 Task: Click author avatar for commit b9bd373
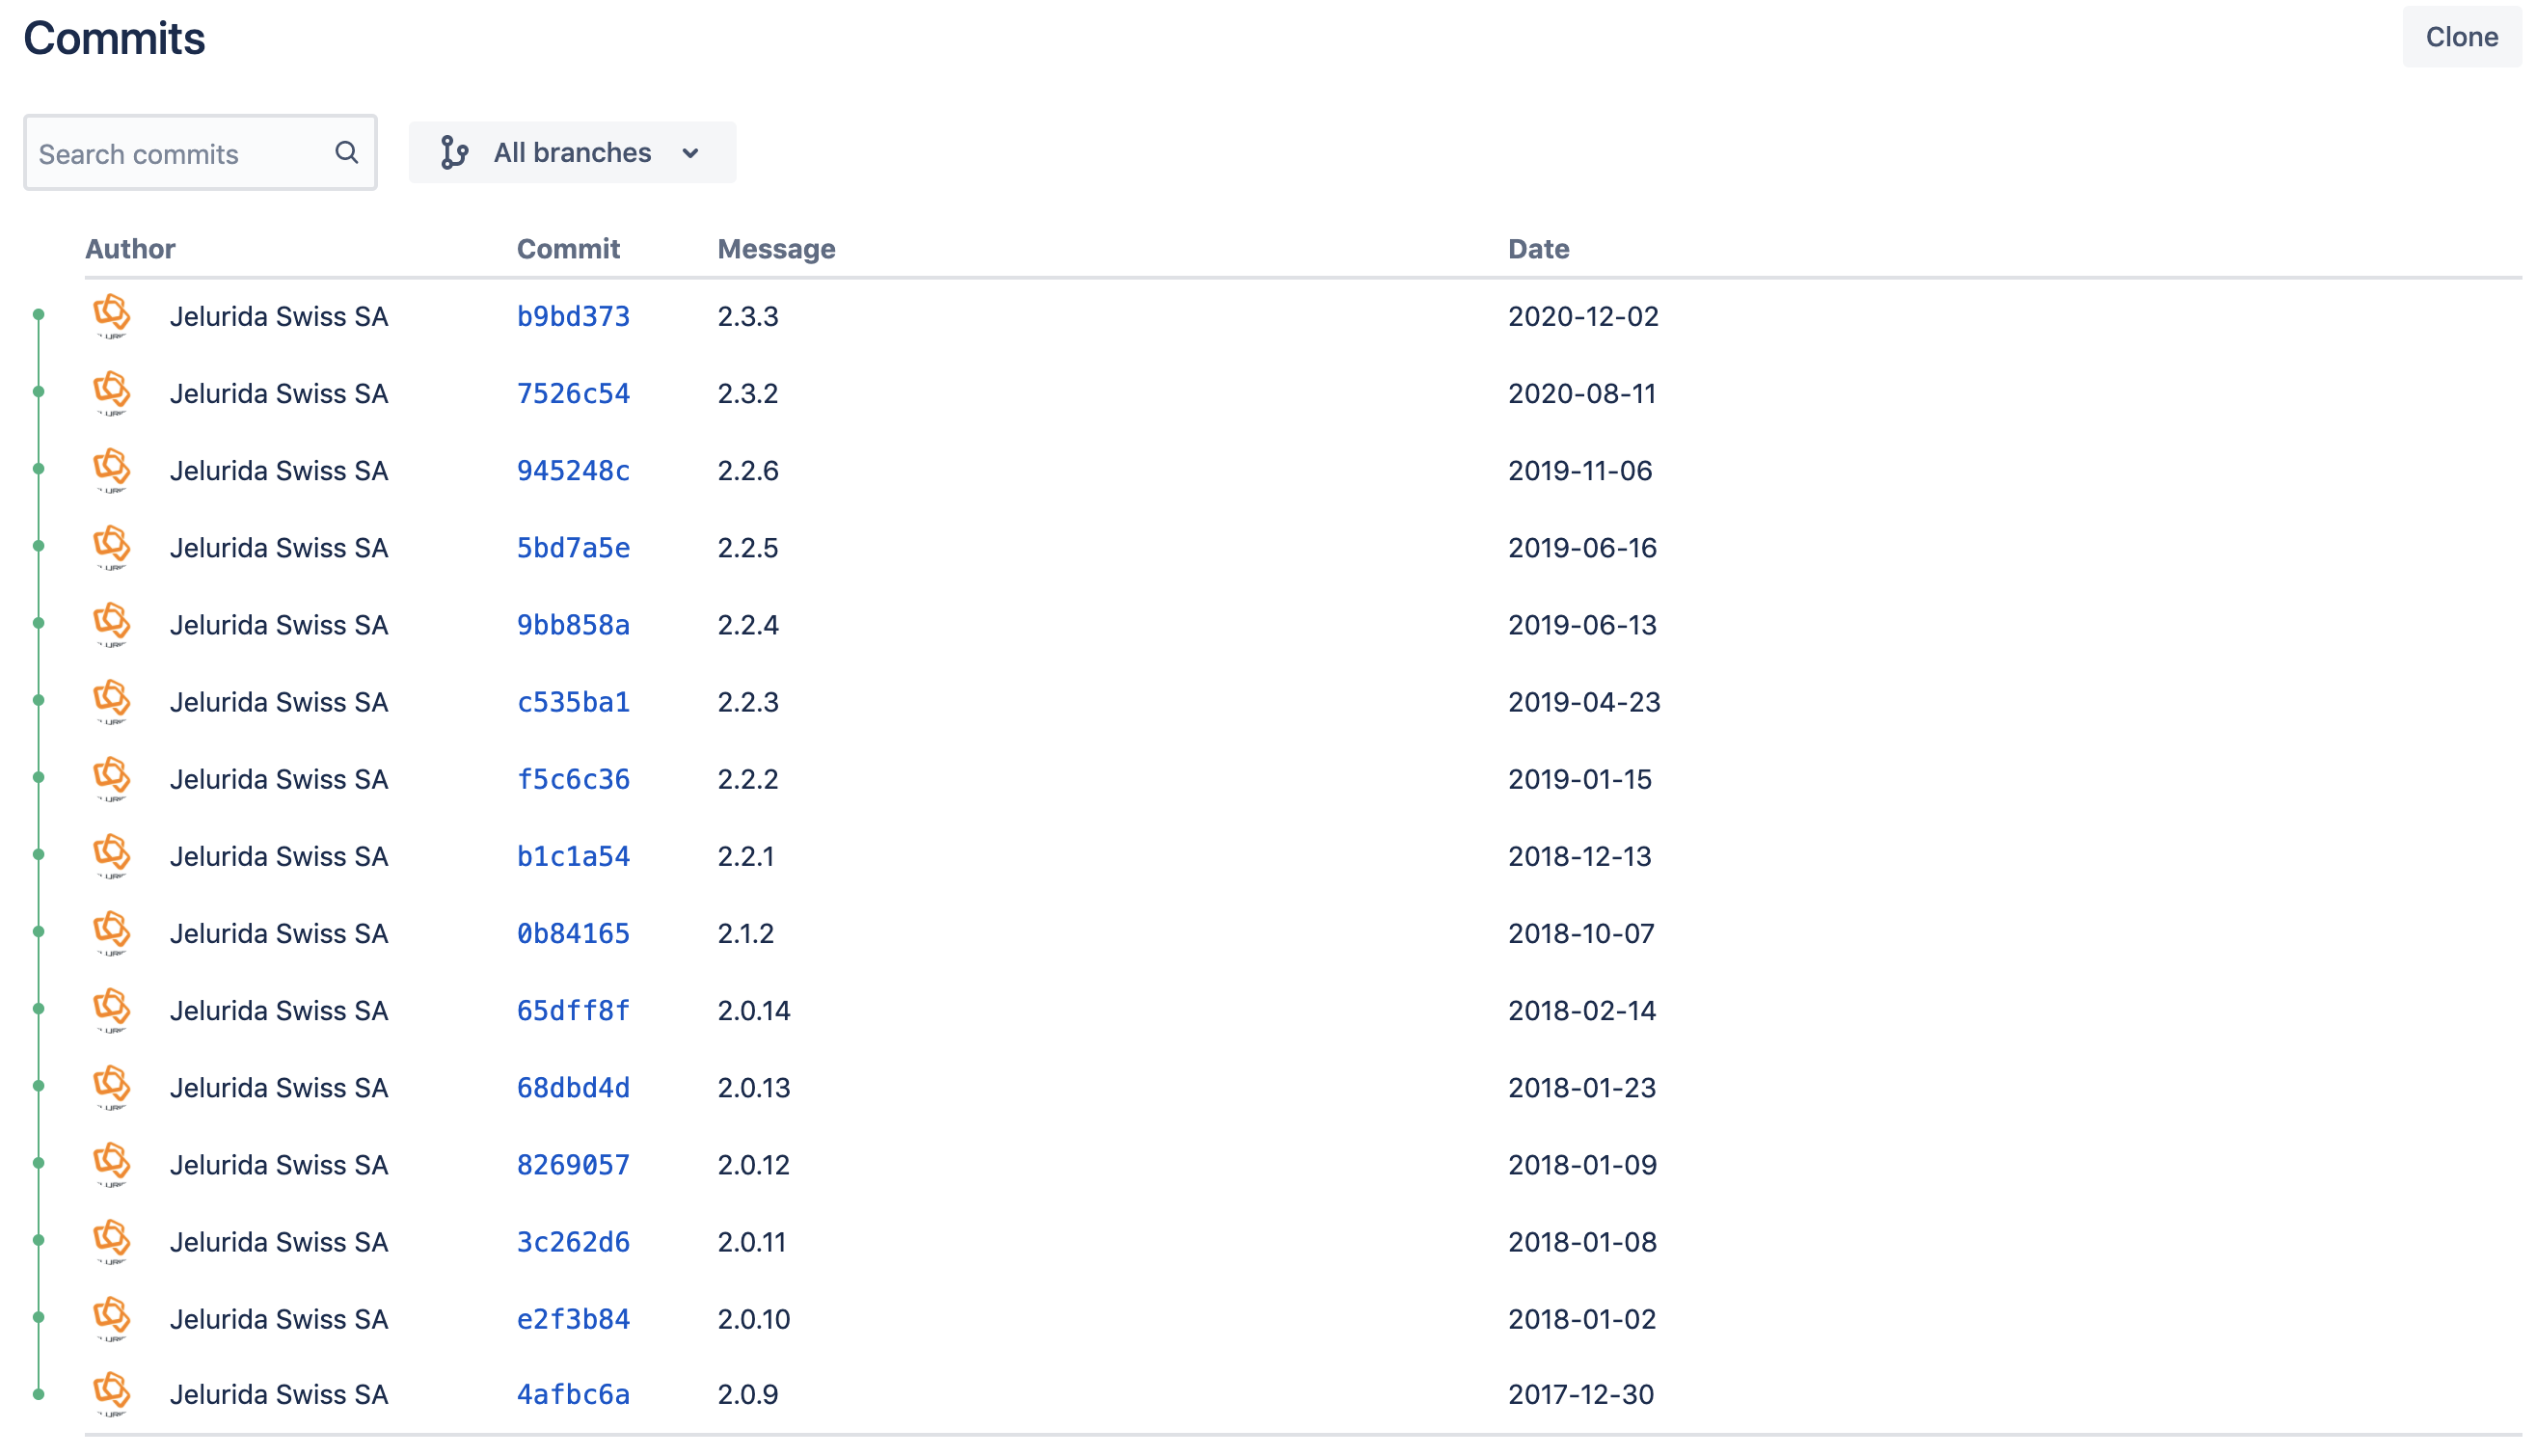pos(112,315)
